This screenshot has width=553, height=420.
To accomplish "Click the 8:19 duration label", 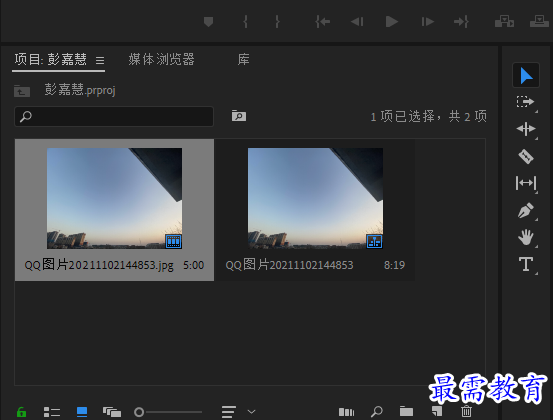I will [x=394, y=265].
